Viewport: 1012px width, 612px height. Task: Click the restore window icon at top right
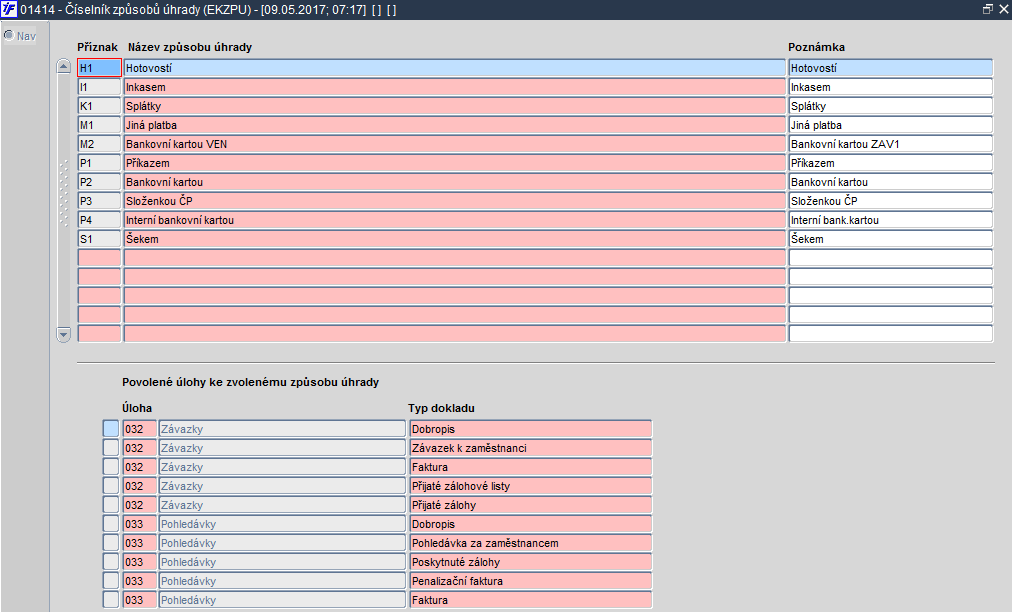coord(987,9)
